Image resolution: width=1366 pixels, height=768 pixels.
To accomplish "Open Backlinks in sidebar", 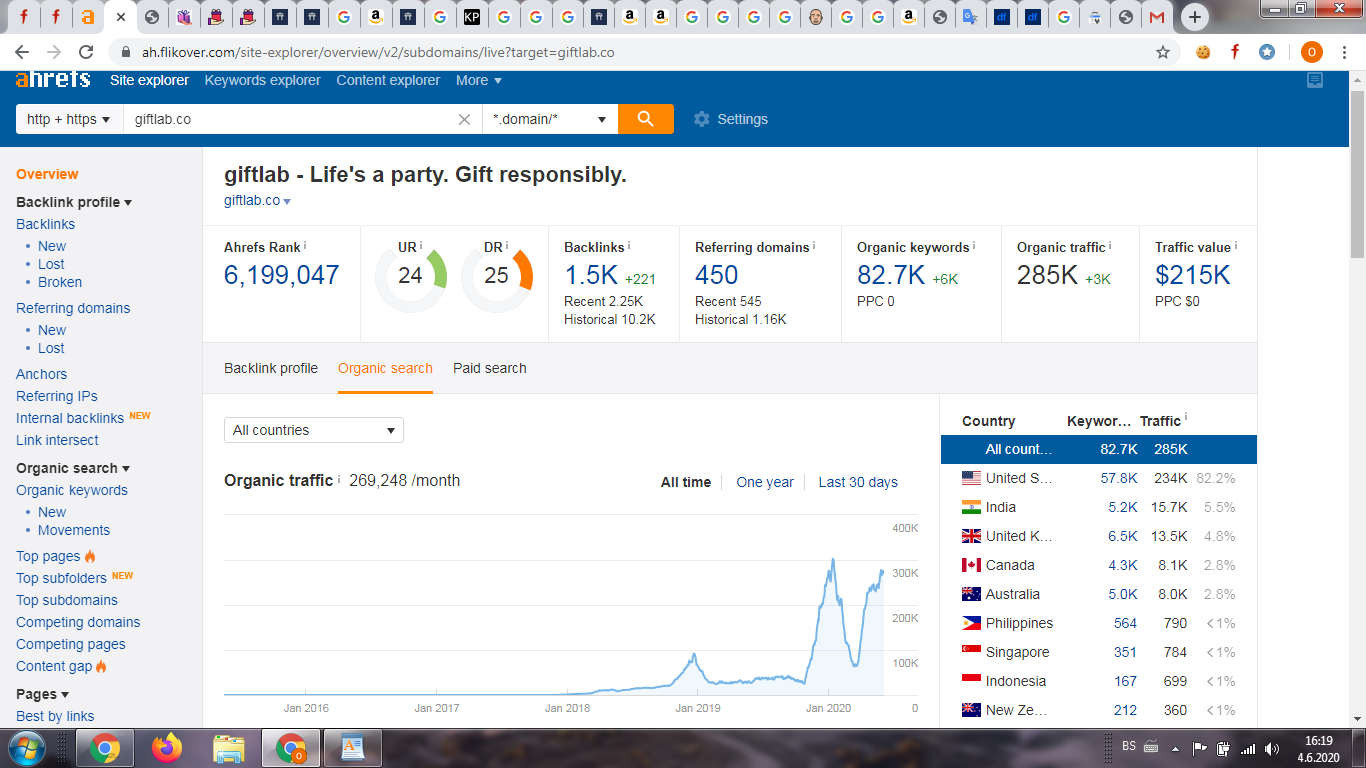I will tap(46, 224).
